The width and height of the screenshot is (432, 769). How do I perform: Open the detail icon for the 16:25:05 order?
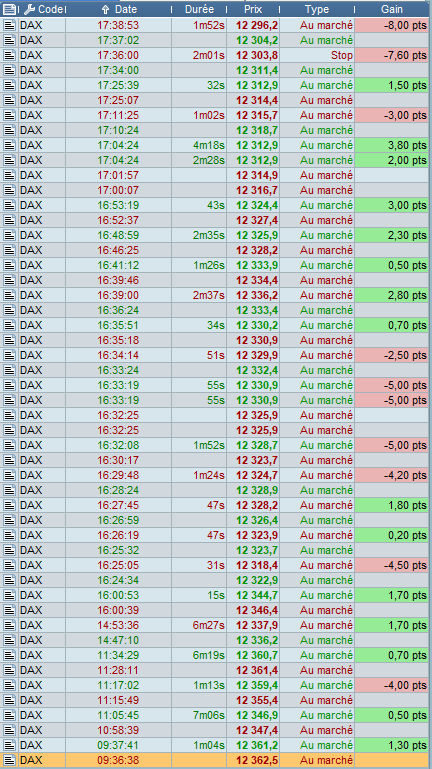point(9,565)
